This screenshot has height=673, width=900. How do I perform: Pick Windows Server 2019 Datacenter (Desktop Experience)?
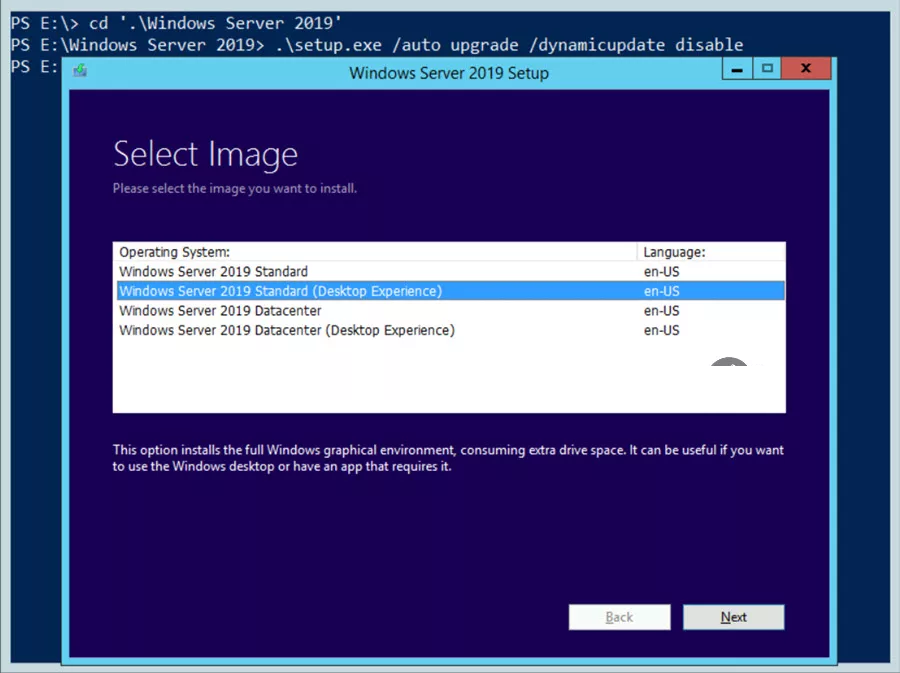449,330
